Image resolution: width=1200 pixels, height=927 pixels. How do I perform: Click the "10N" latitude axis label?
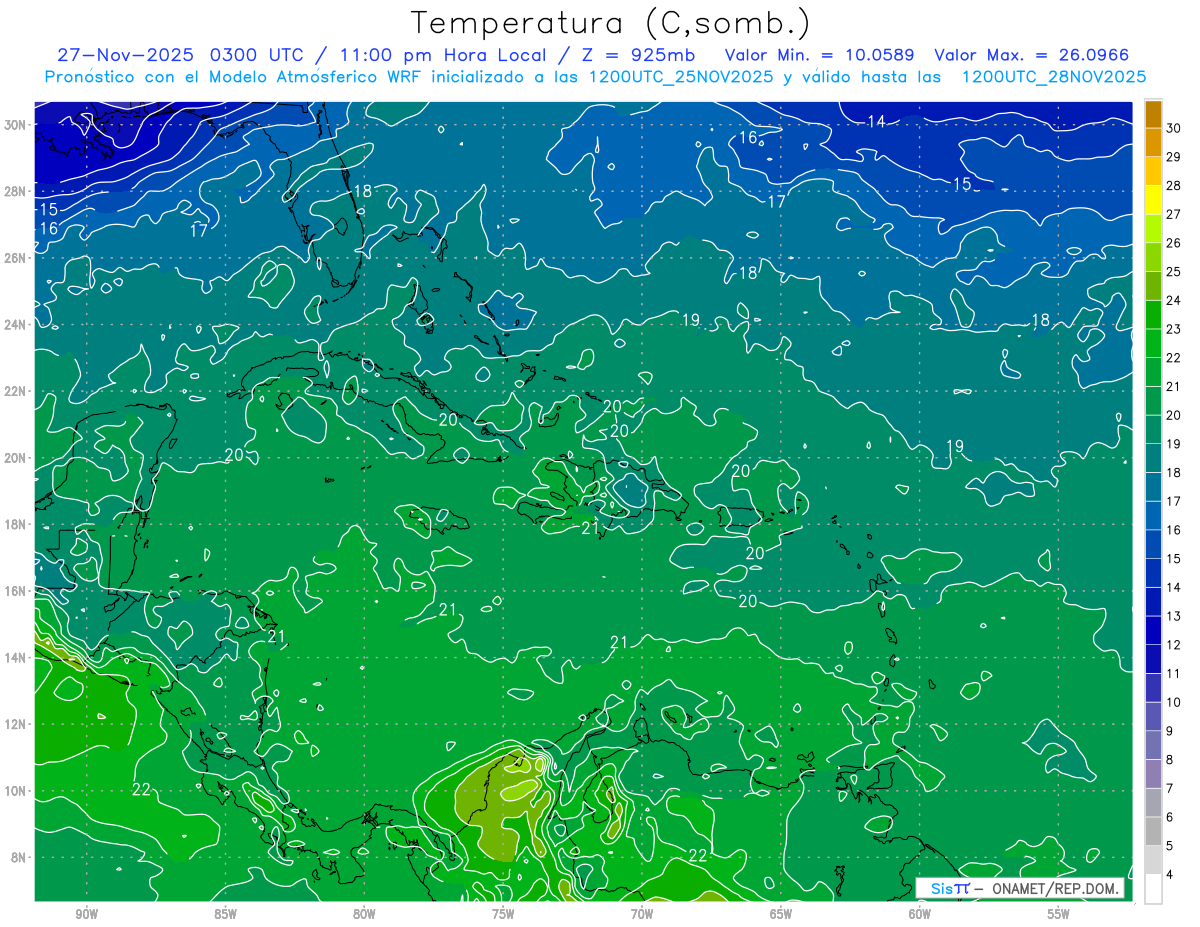pos(17,790)
